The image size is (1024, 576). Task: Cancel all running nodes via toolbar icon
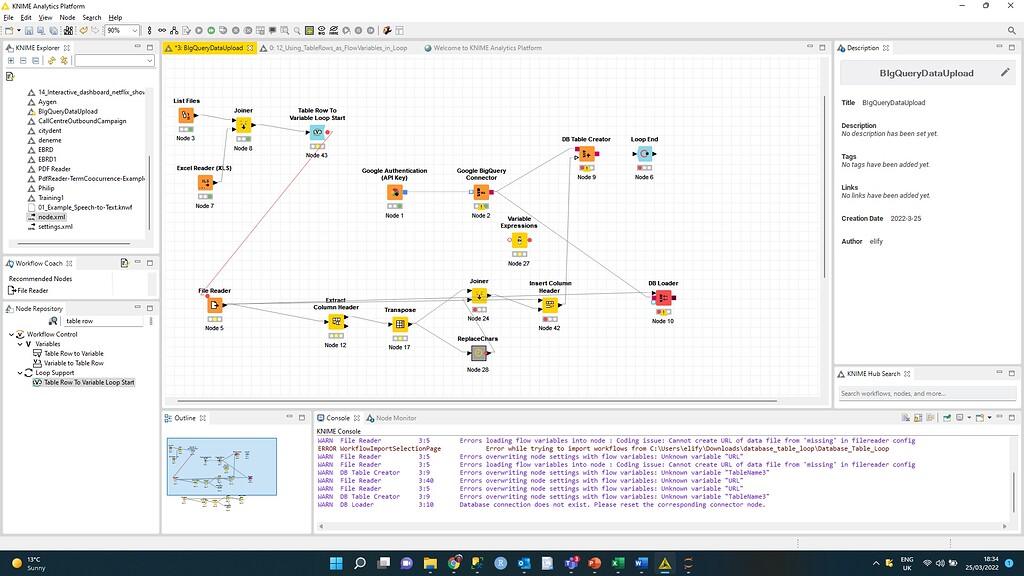(247, 30)
